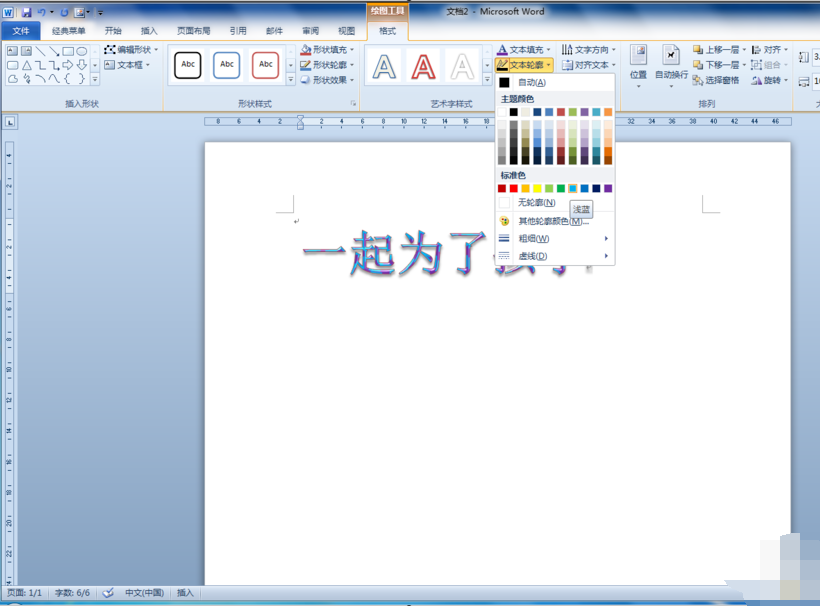Click the 对齐 align button
The image size is (820, 606).
coord(769,50)
